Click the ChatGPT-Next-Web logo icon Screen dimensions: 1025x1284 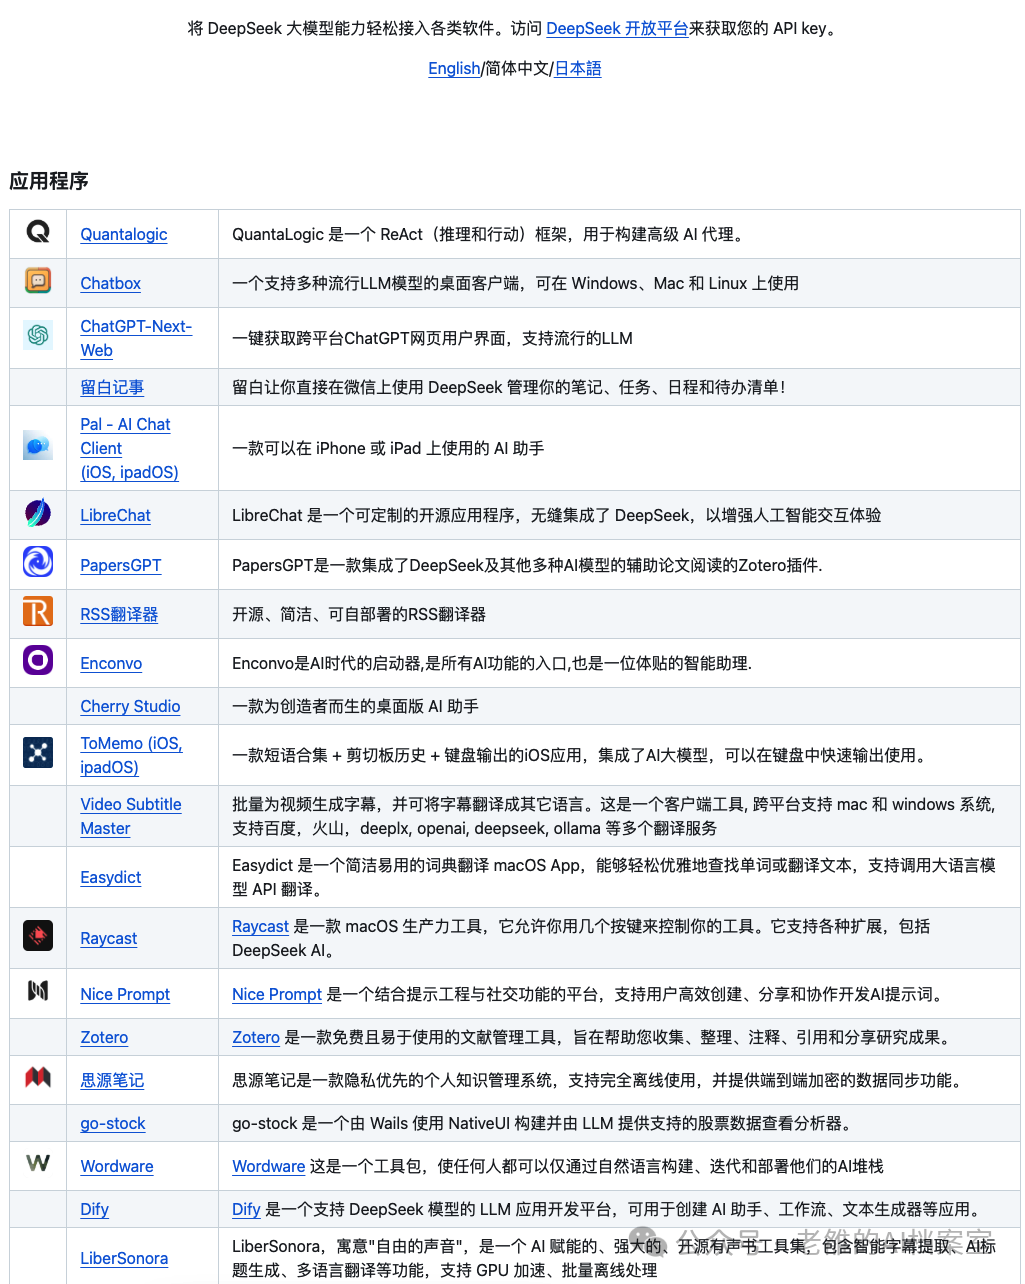(38, 335)
